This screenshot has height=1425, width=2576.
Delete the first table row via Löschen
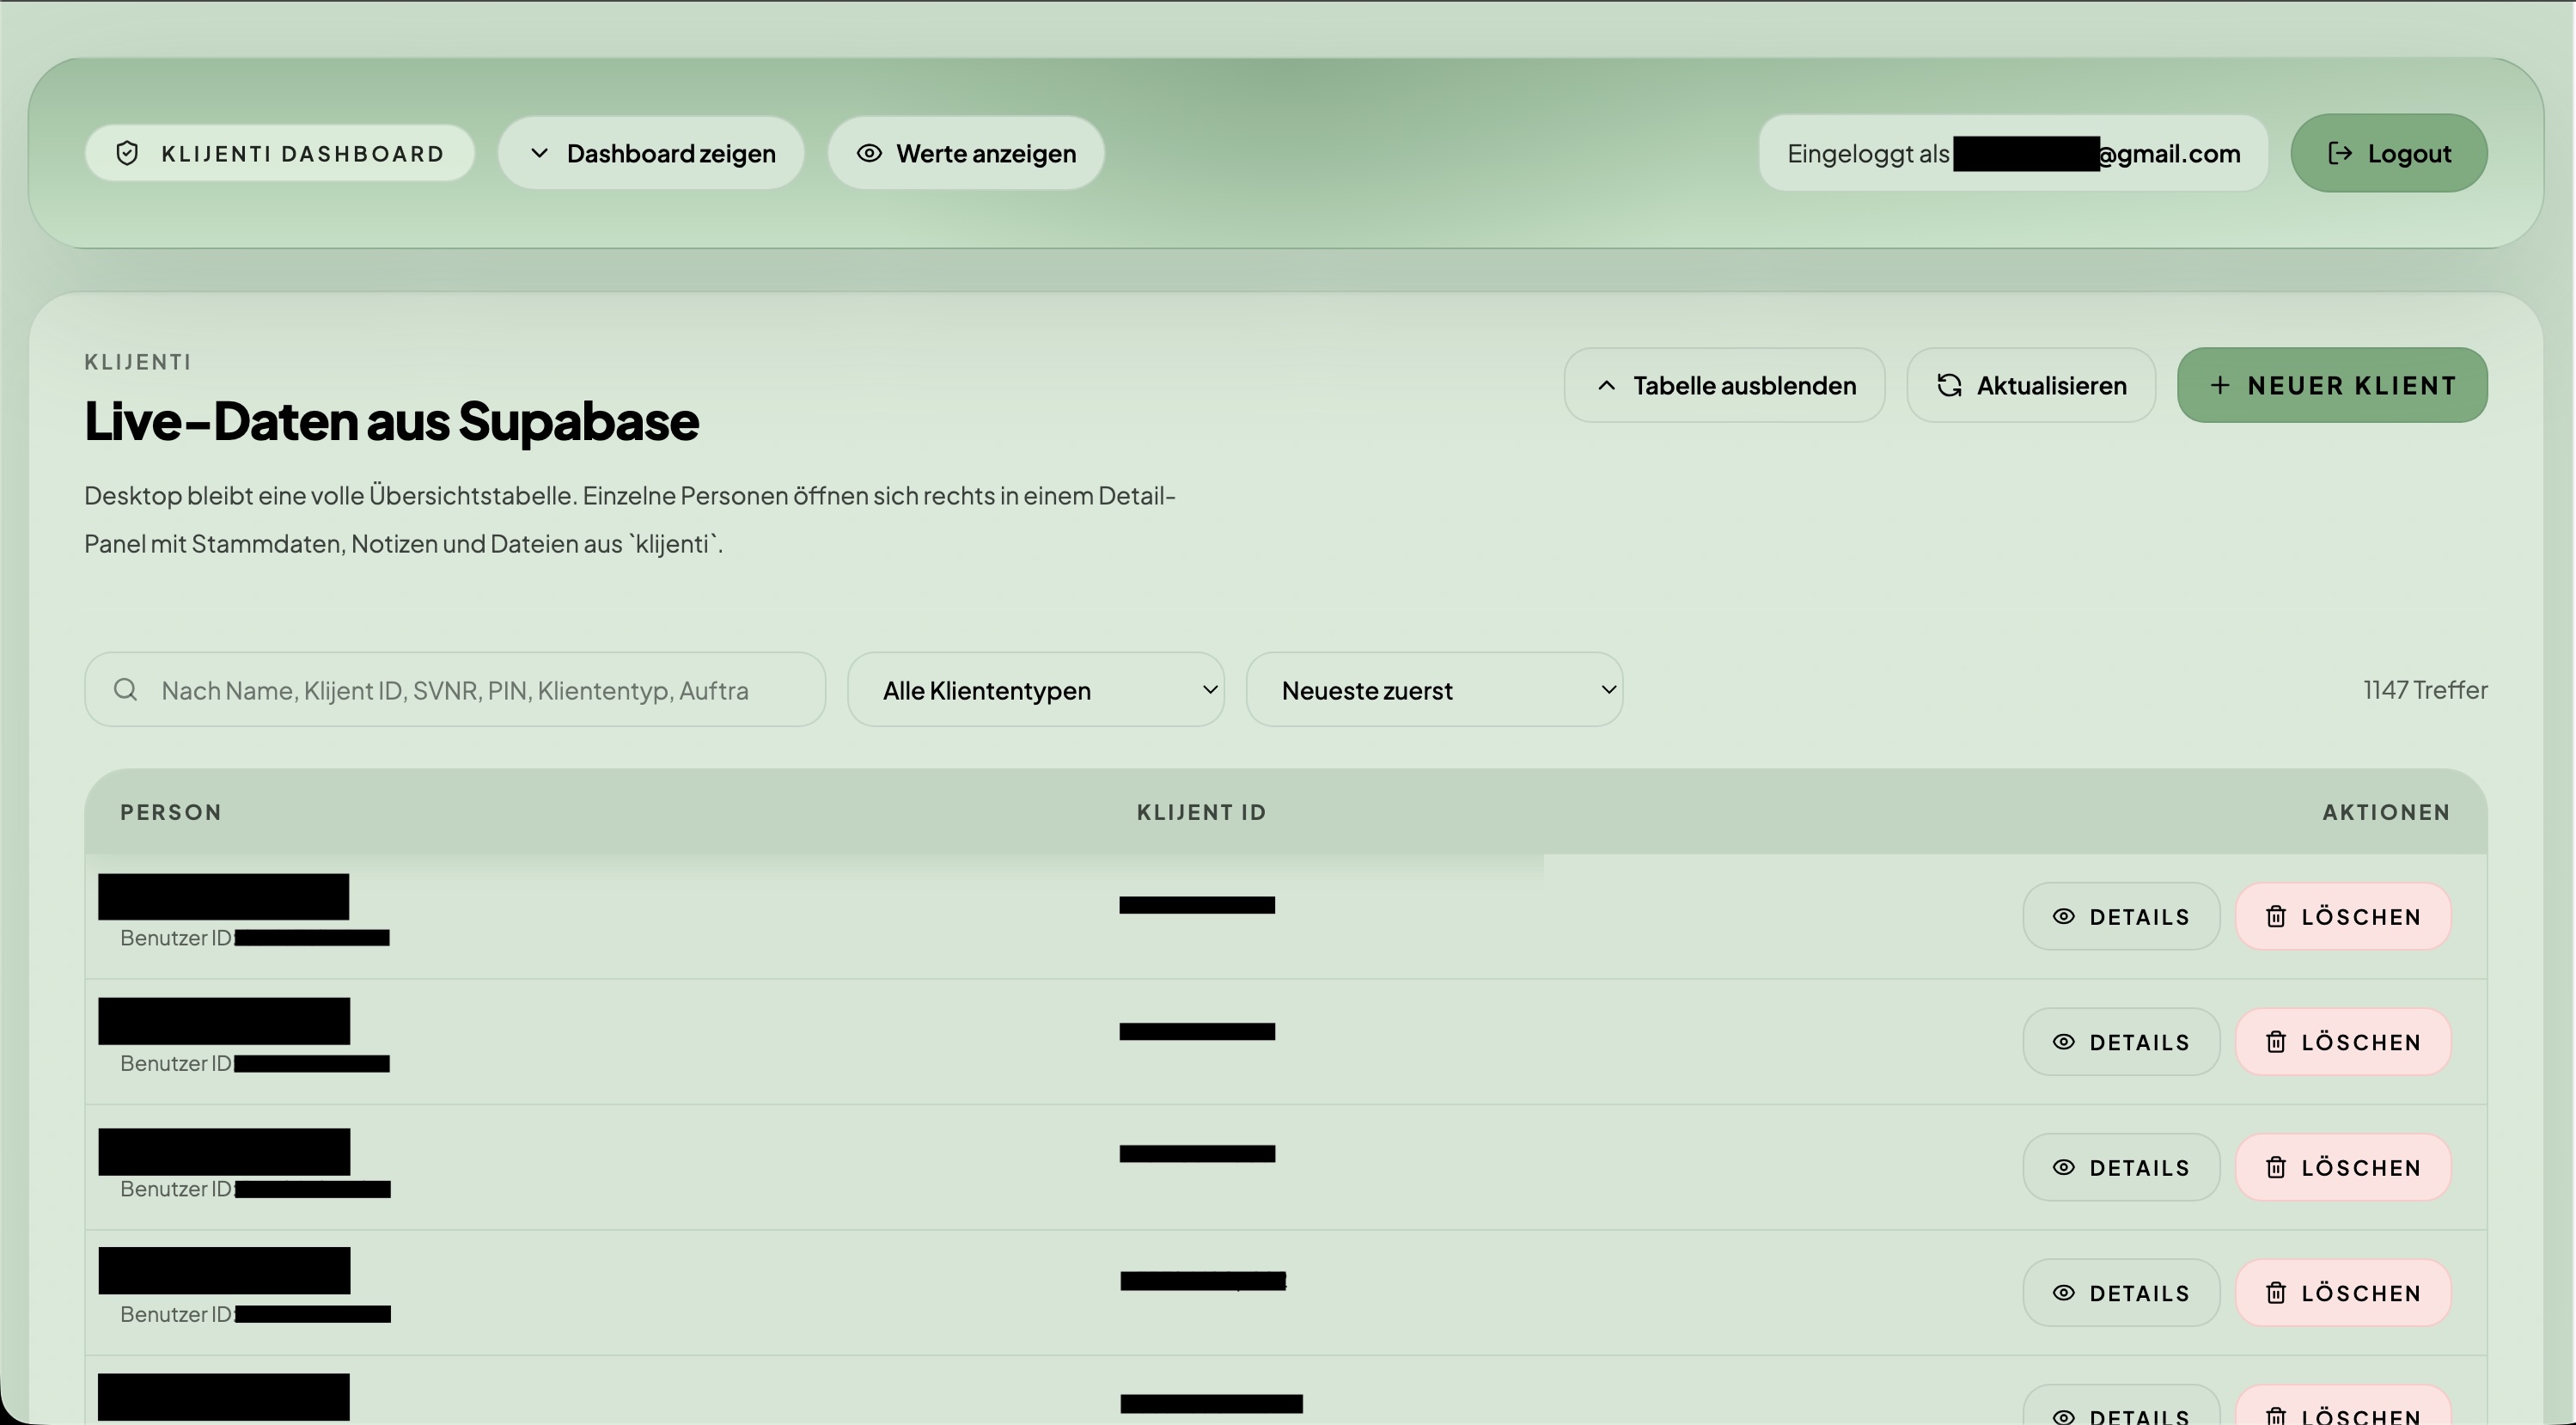[x=2343, y=917]
